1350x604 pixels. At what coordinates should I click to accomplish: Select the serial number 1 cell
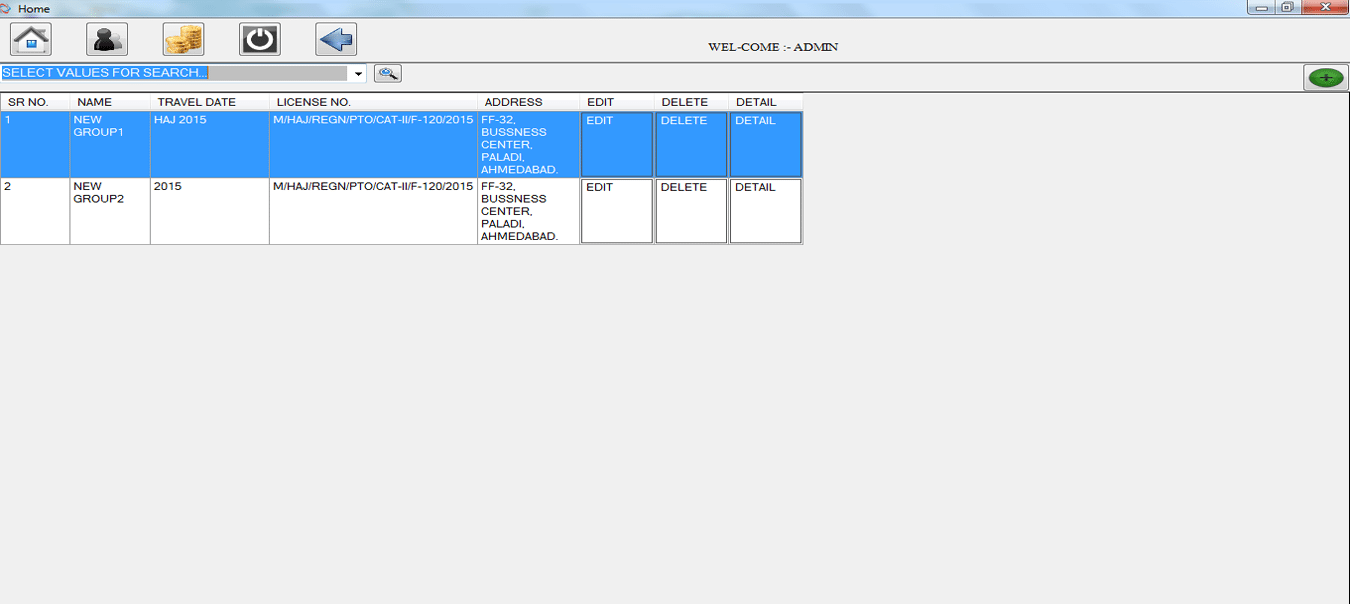point(35,144)
